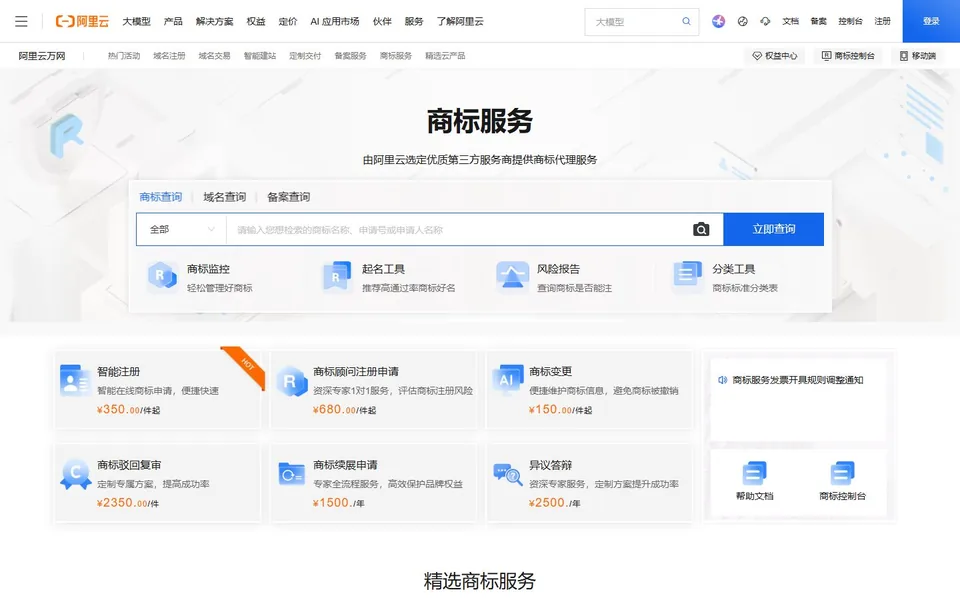Open the 解决方案 top menu
Viewport: 960px width, 600px height.
click(x=214, y=21)
